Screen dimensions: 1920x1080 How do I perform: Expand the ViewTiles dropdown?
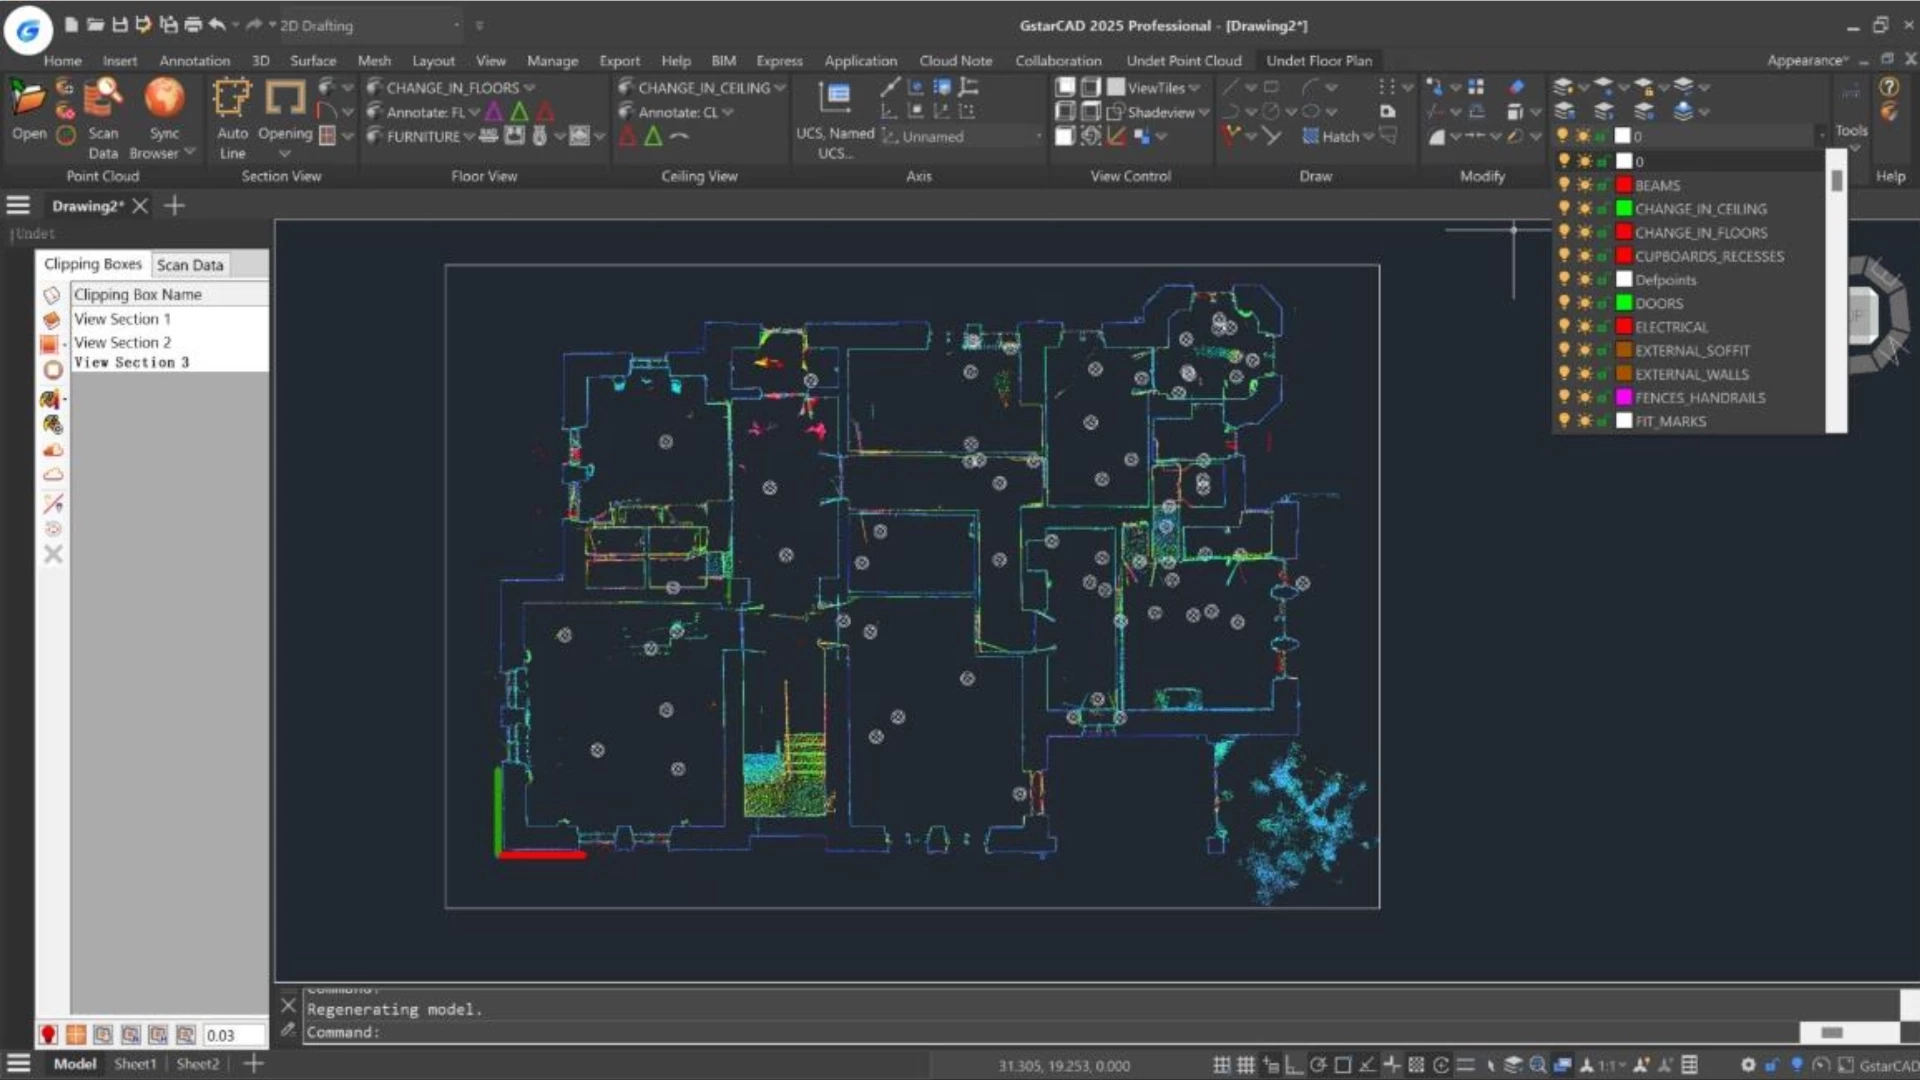1194,88
